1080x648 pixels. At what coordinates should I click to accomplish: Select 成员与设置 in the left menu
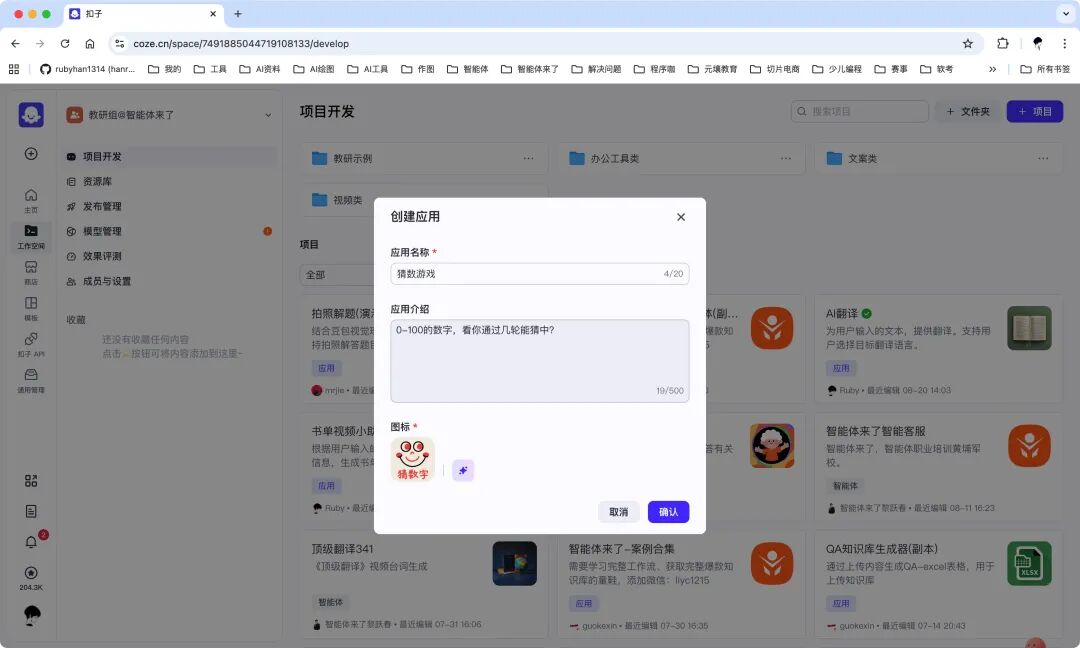169,281
